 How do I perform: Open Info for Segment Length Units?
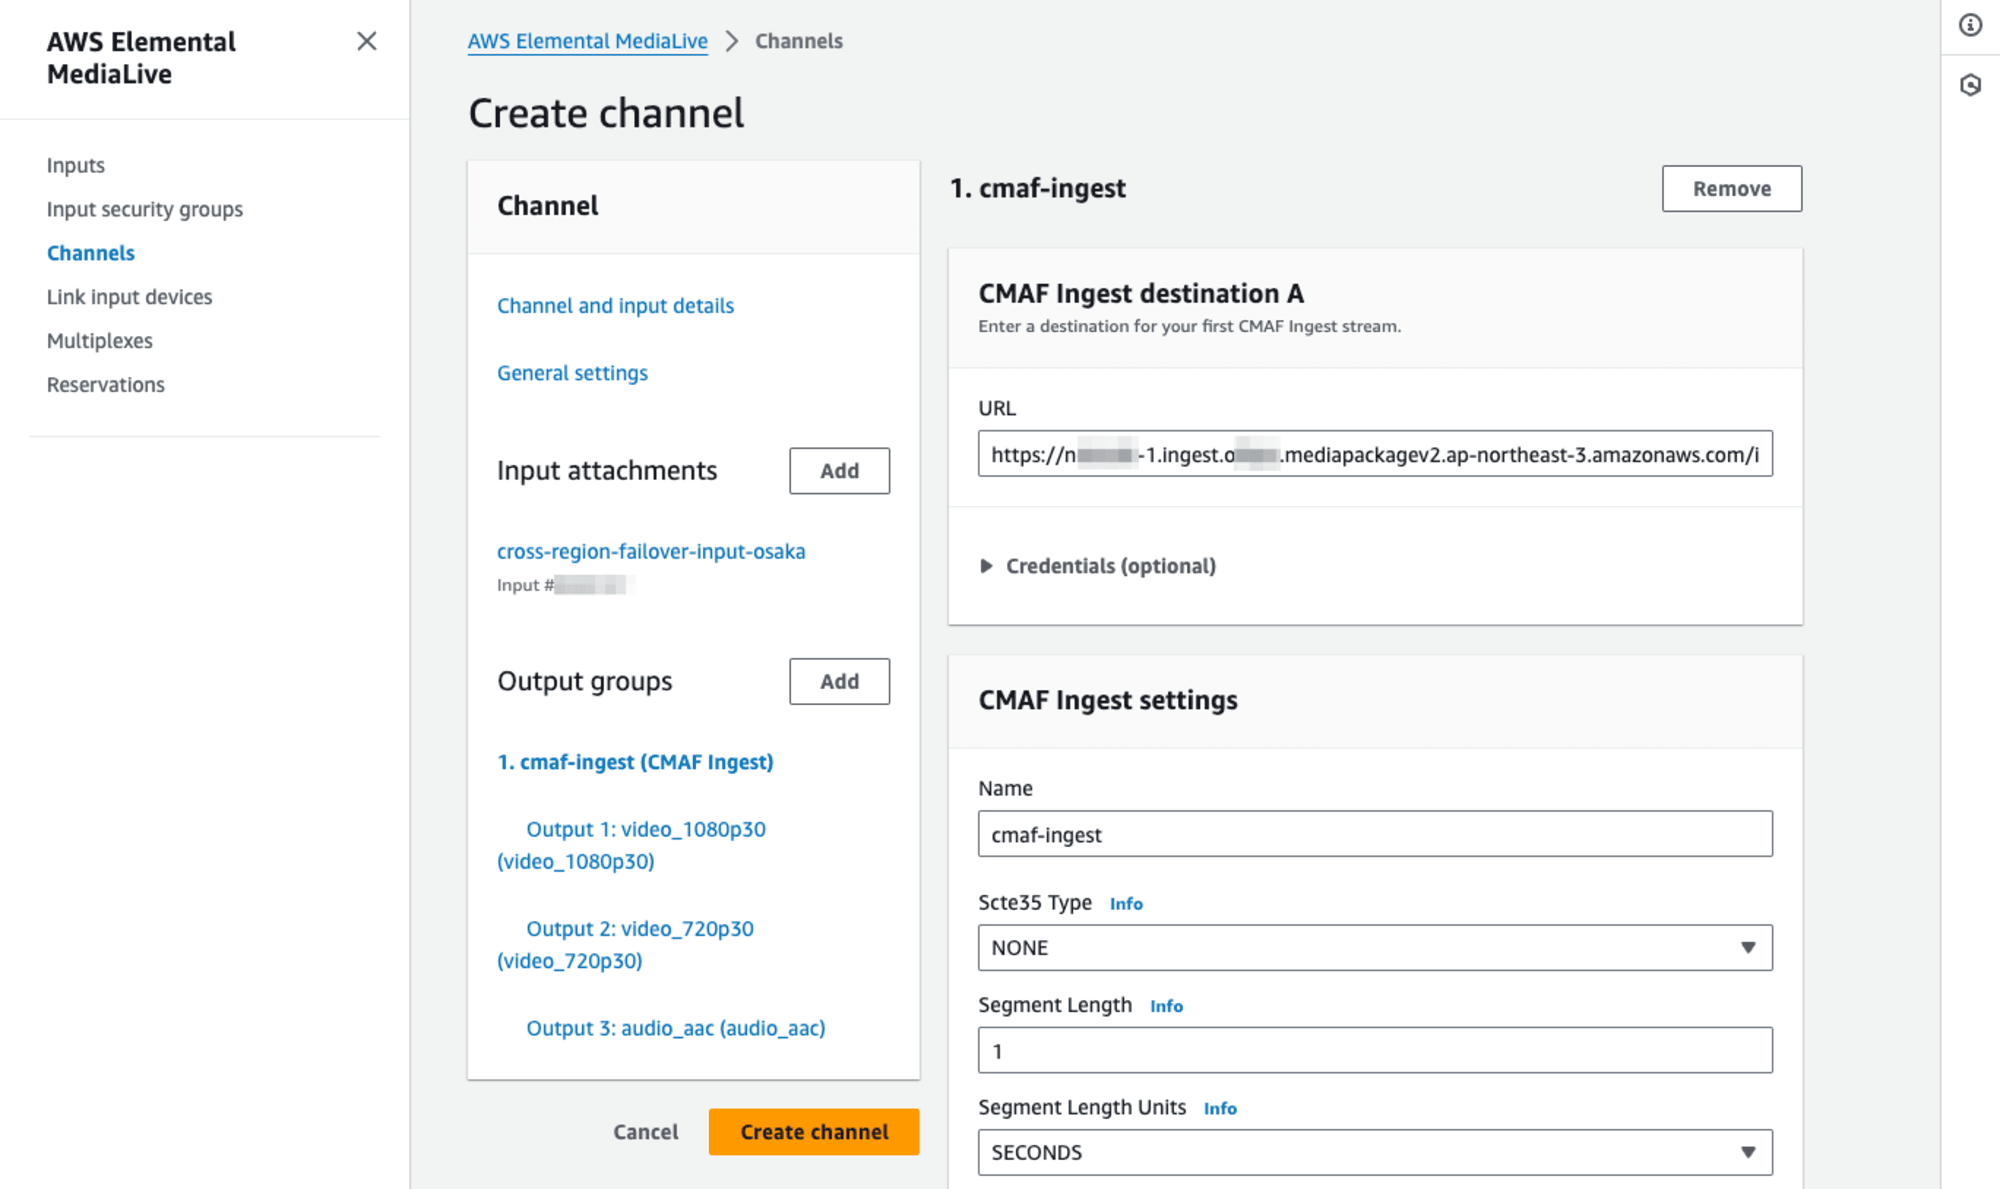1220,1109
